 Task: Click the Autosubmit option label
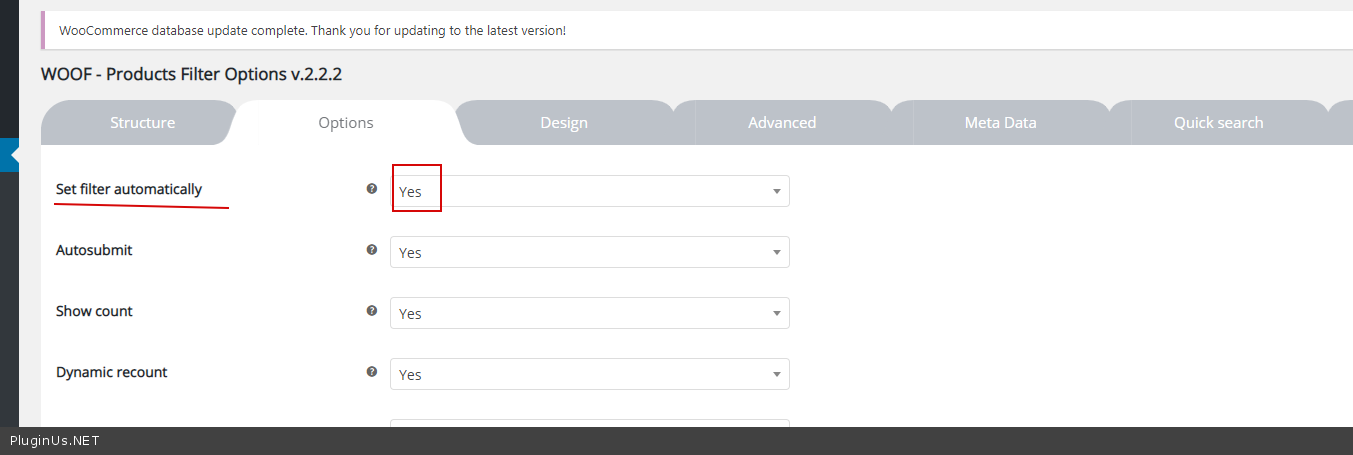(94, 250)
